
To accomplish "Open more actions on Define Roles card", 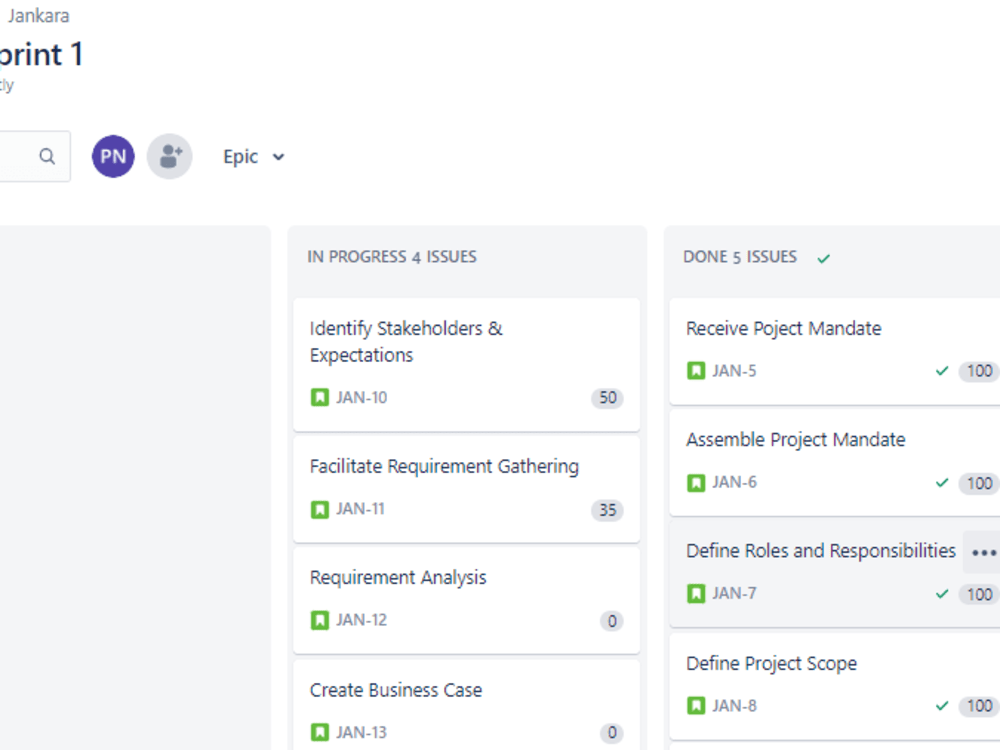I will [983, 552].
